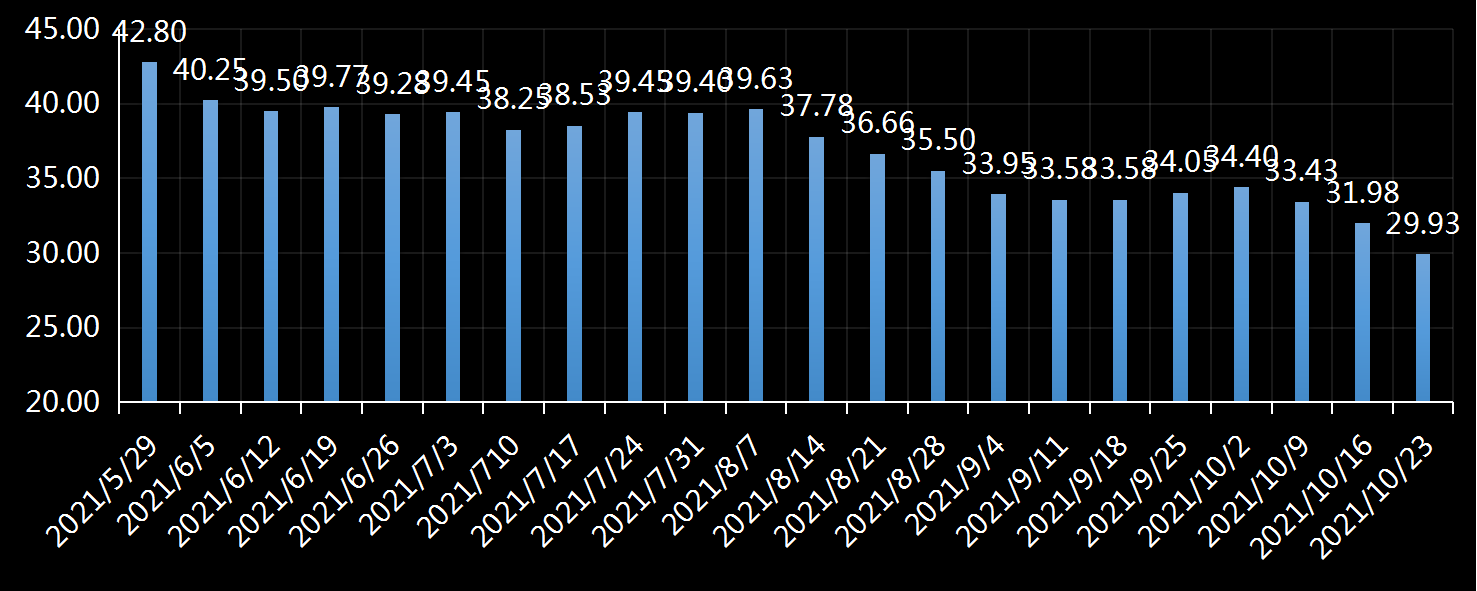1477x591 pixels.
Task: Click the 45.00 y-axis label
Action: 62,30
